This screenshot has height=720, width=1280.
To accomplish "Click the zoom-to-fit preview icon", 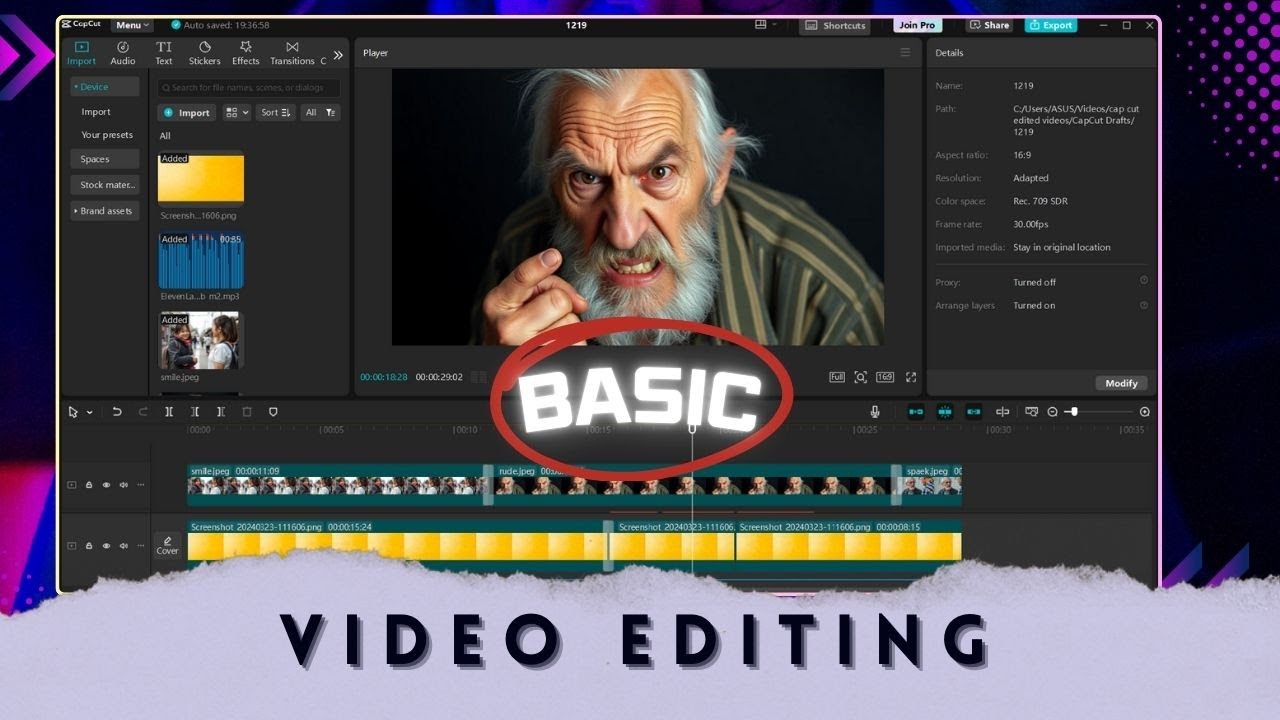I will click(861, 377).
